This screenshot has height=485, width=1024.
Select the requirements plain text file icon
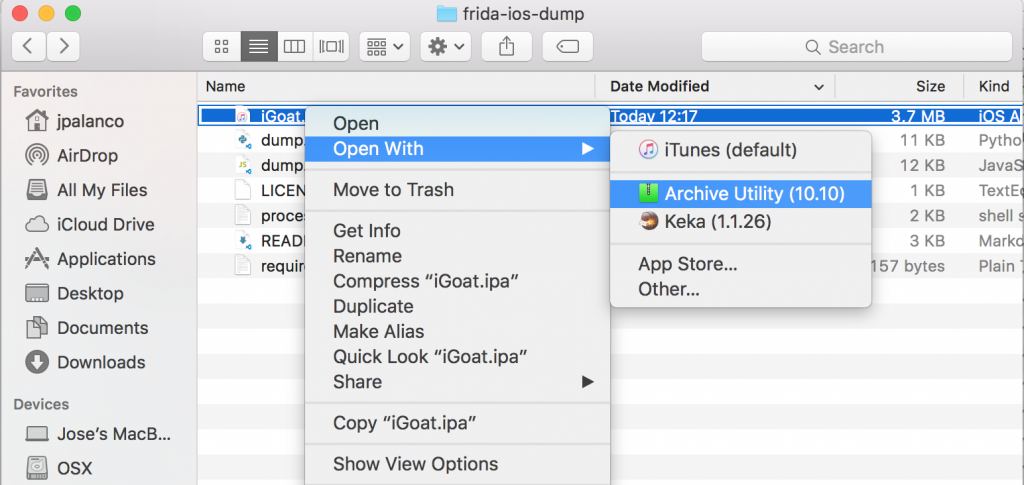pyautogui.click(x=242, y=266)
